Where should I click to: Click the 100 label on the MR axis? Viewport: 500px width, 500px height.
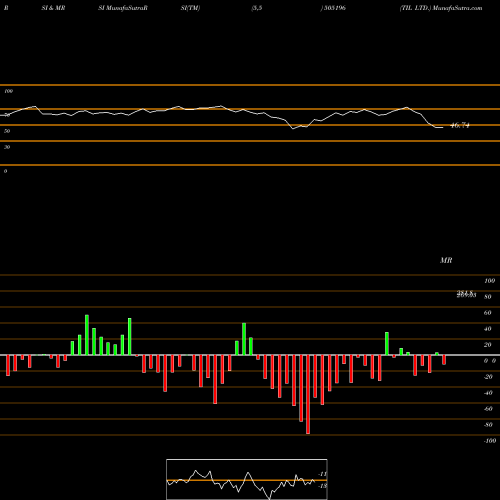click(489, 281)
